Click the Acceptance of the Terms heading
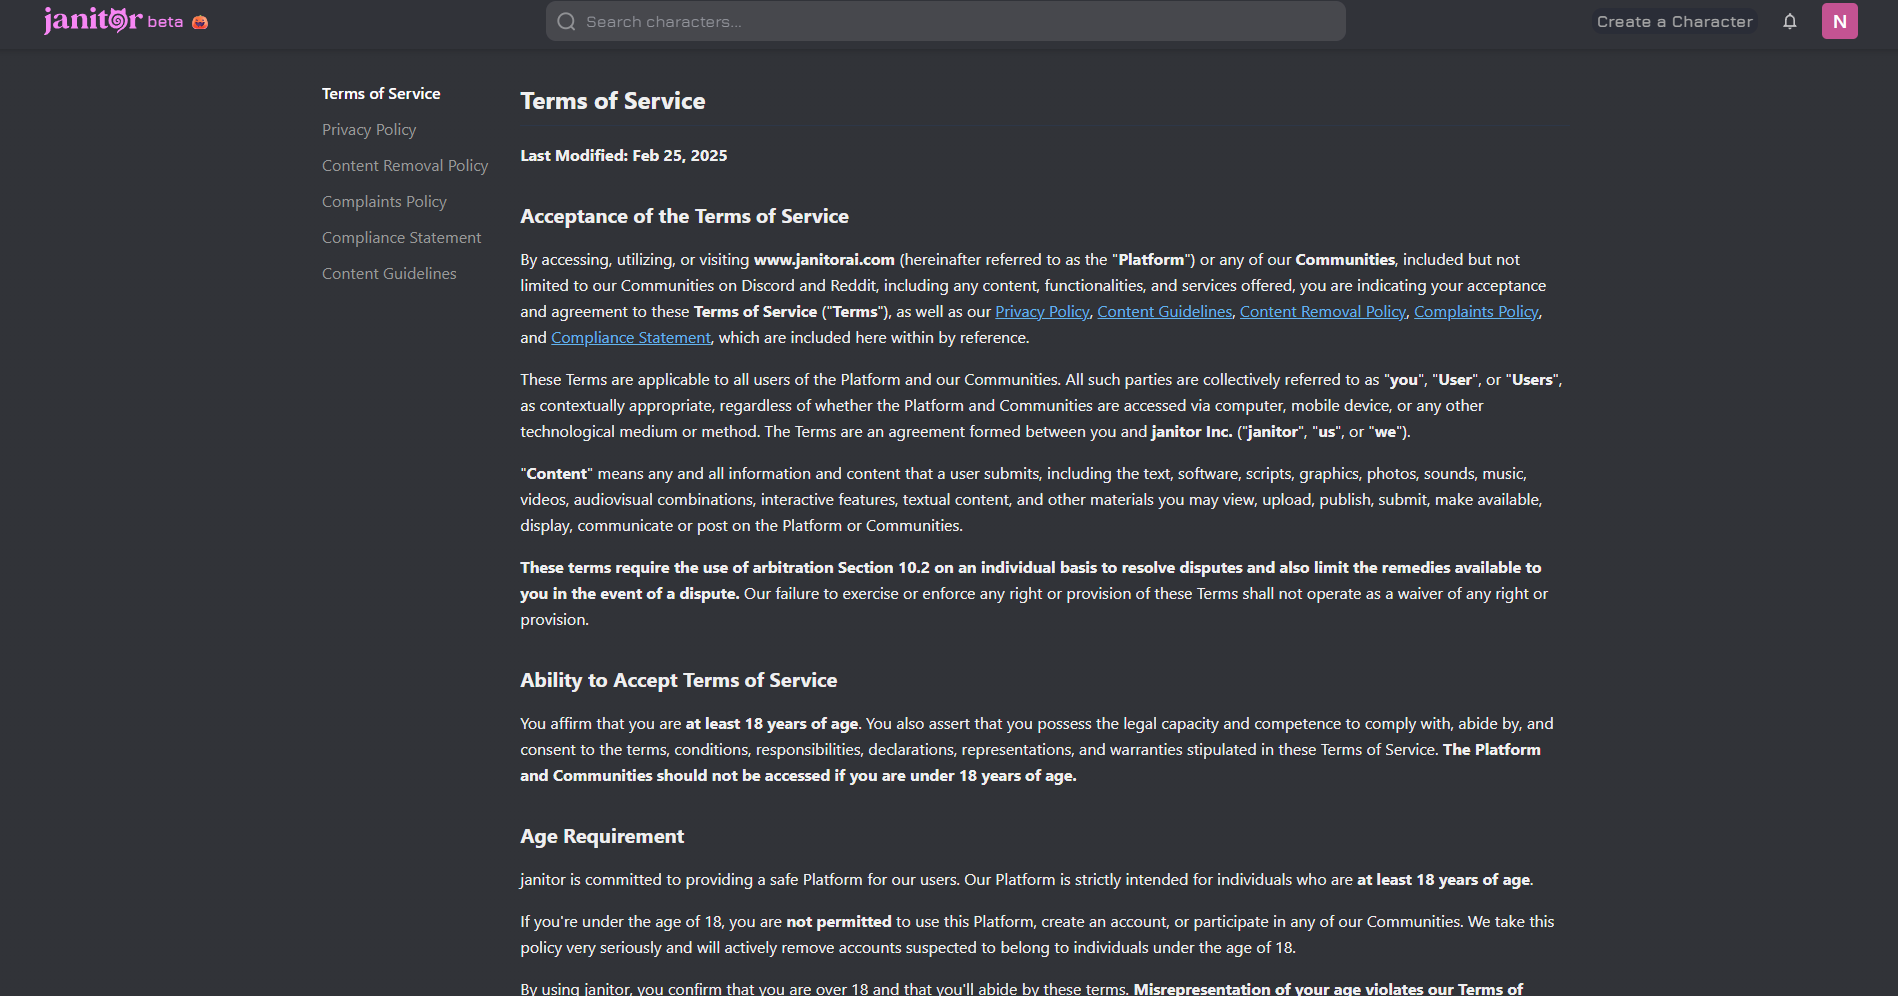 [684, 217]
